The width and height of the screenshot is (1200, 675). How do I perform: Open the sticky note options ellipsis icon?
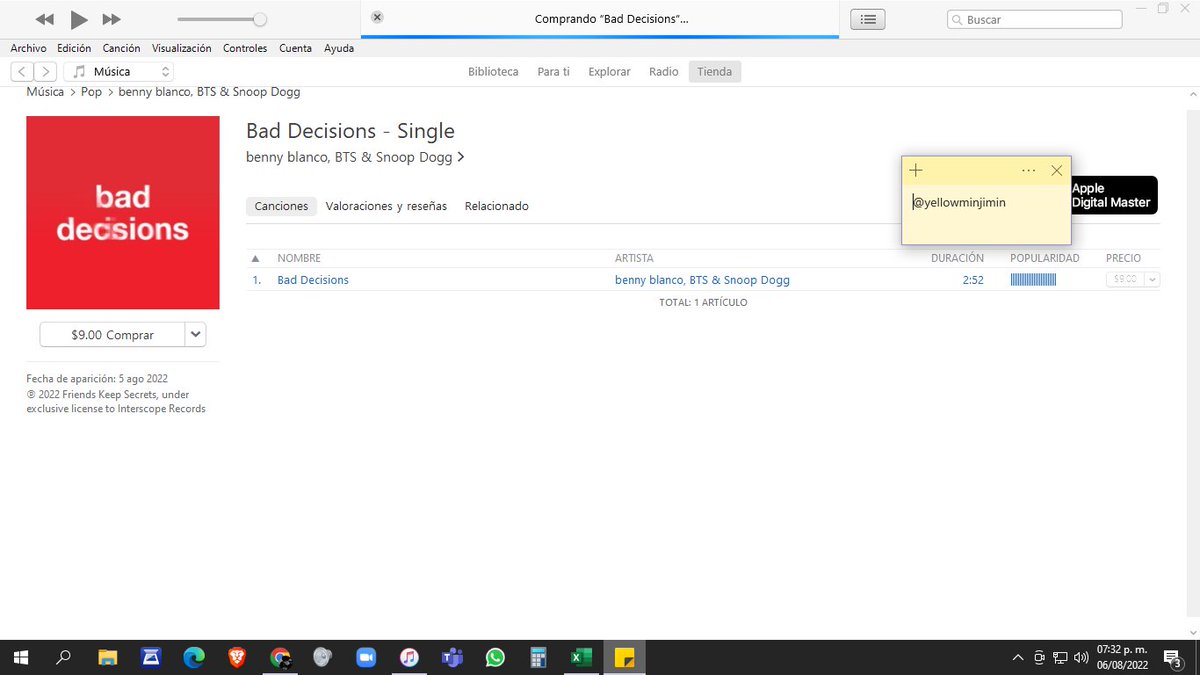point(1028,170)
